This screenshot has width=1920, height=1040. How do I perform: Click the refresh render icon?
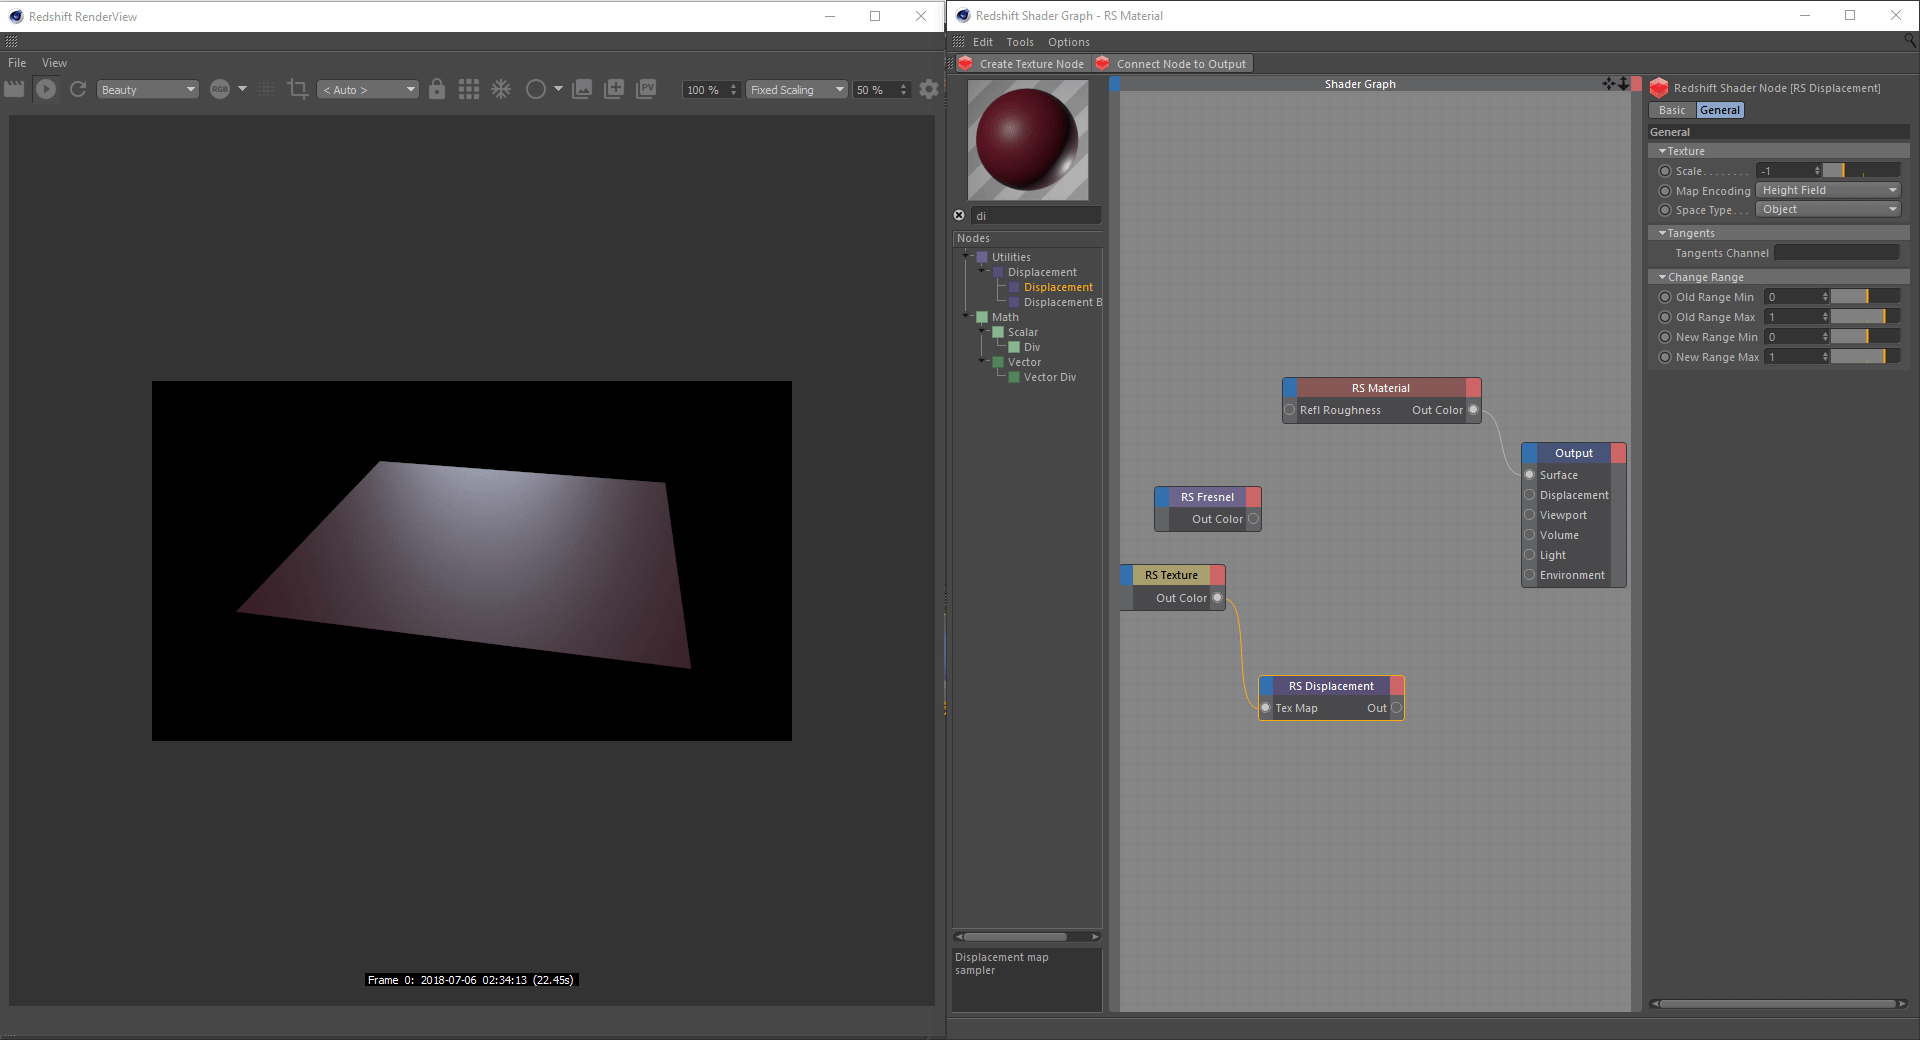(x=78, y=89)
